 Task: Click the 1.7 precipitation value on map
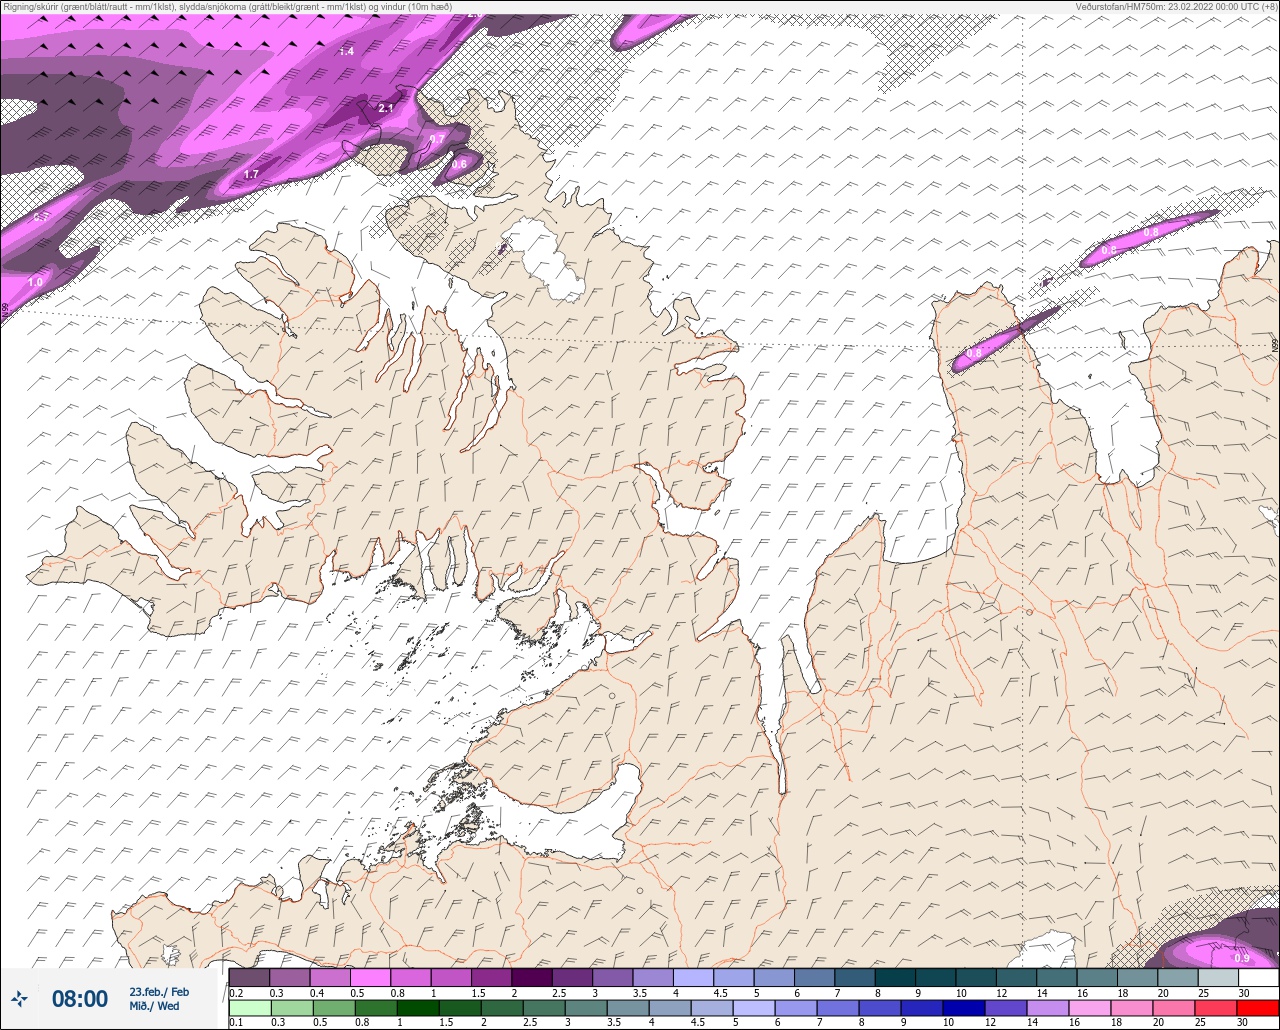click(251, 175)
